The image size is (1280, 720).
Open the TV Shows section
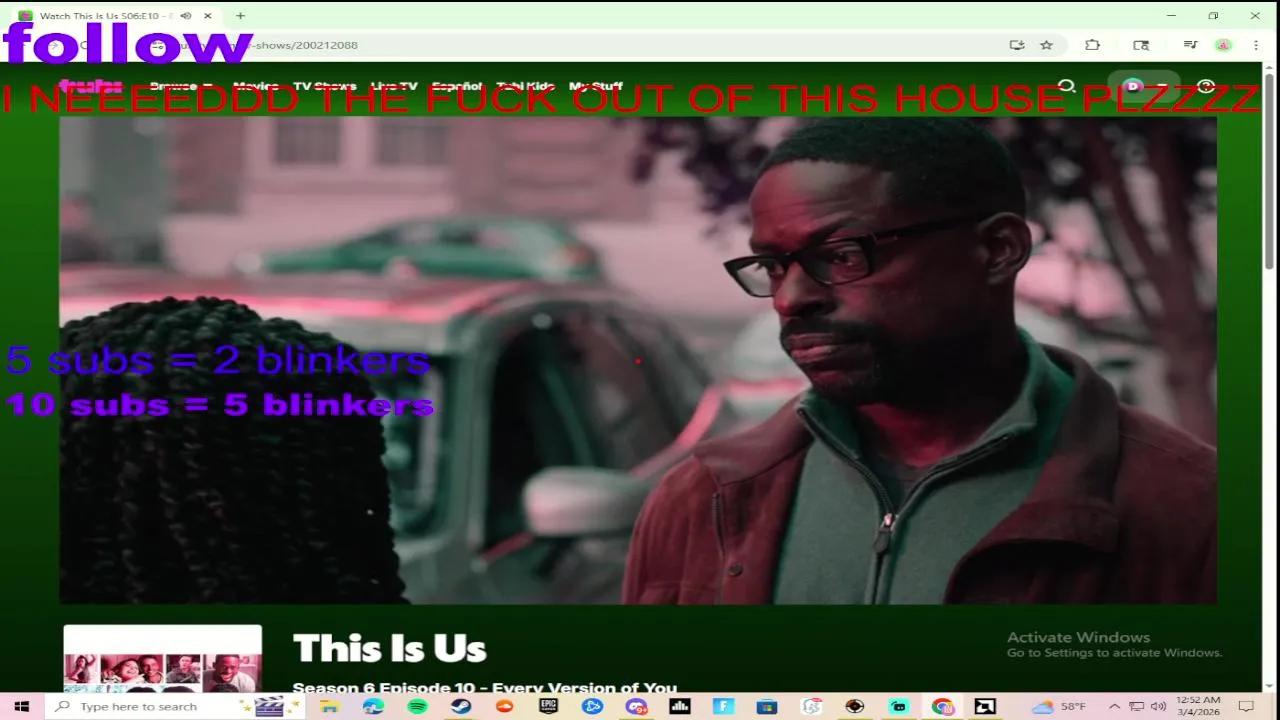pyautogui.click(x=324, y=86)
